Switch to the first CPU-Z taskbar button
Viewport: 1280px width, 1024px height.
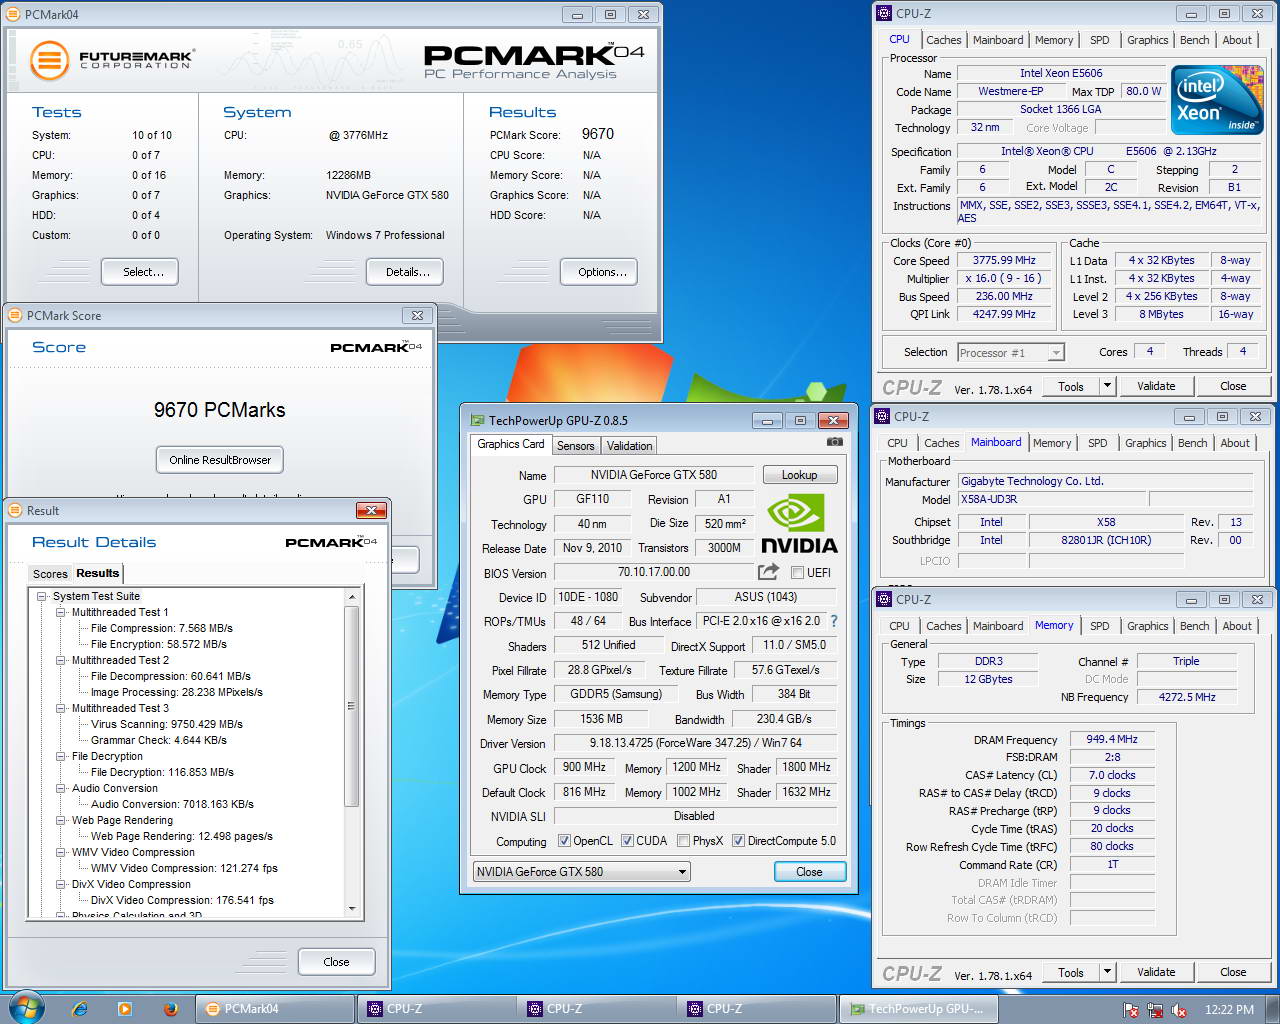click(x=436, y=1009)
